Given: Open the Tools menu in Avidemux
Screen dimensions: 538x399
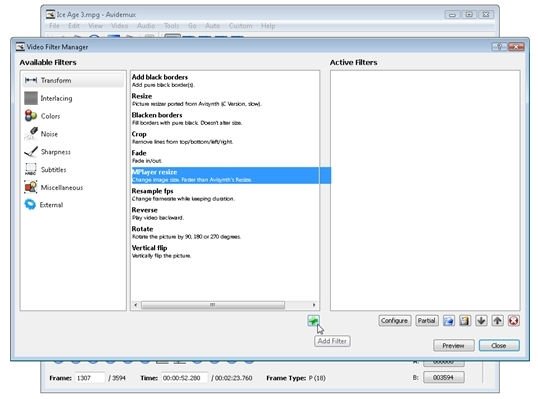Looking at the screenshot, I should [x=171, y=26].
